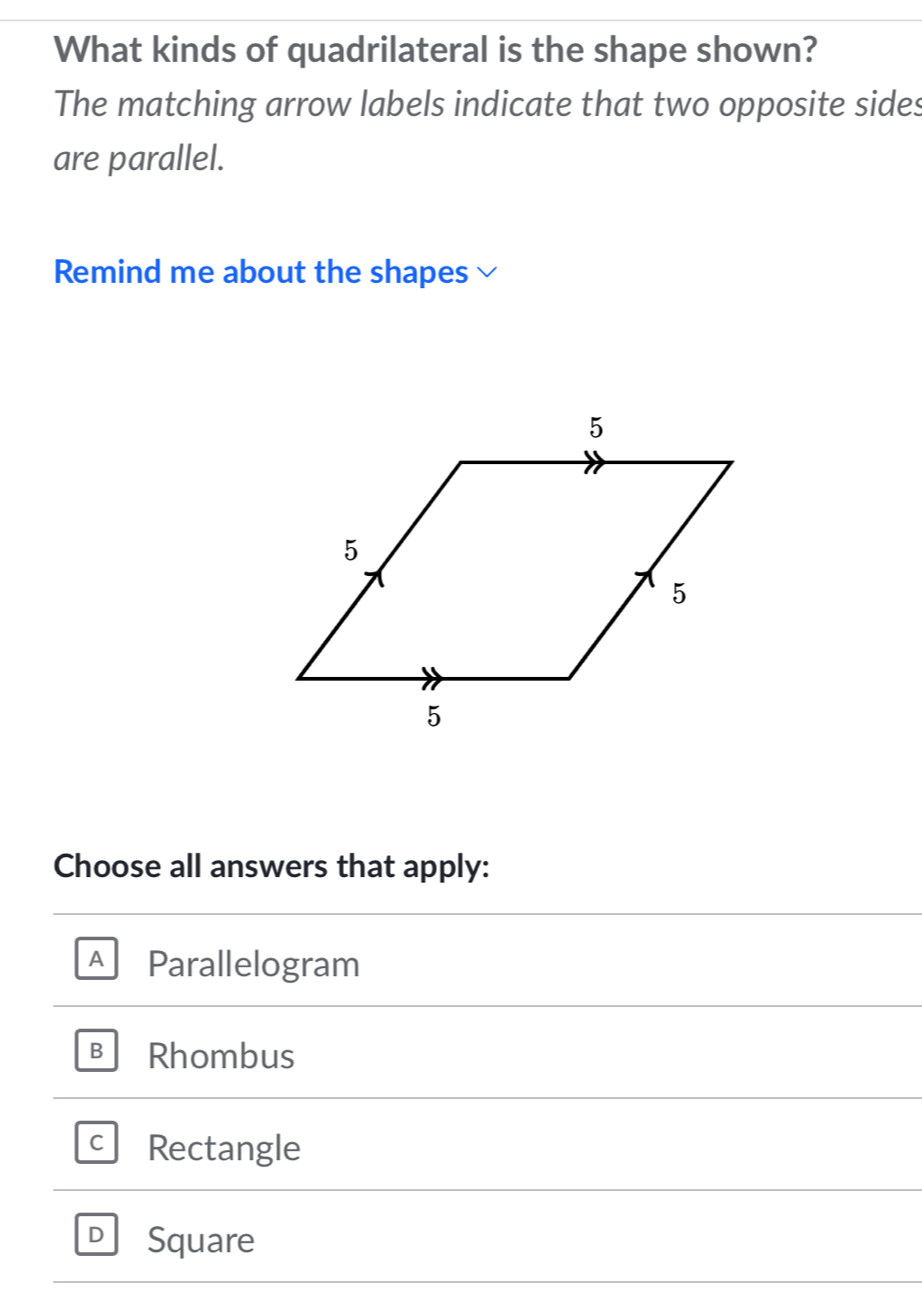Click the '5' label beside the right side

(x=679, y=594)
